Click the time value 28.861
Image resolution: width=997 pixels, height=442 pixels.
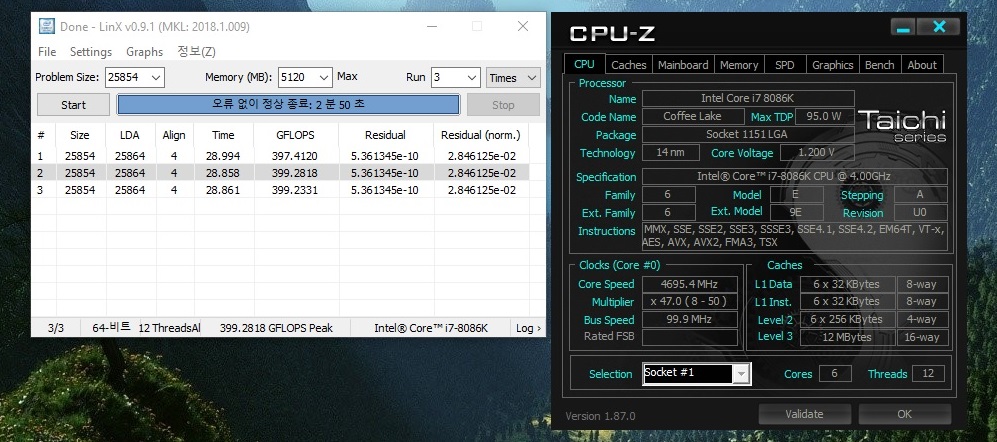point(223,190)
